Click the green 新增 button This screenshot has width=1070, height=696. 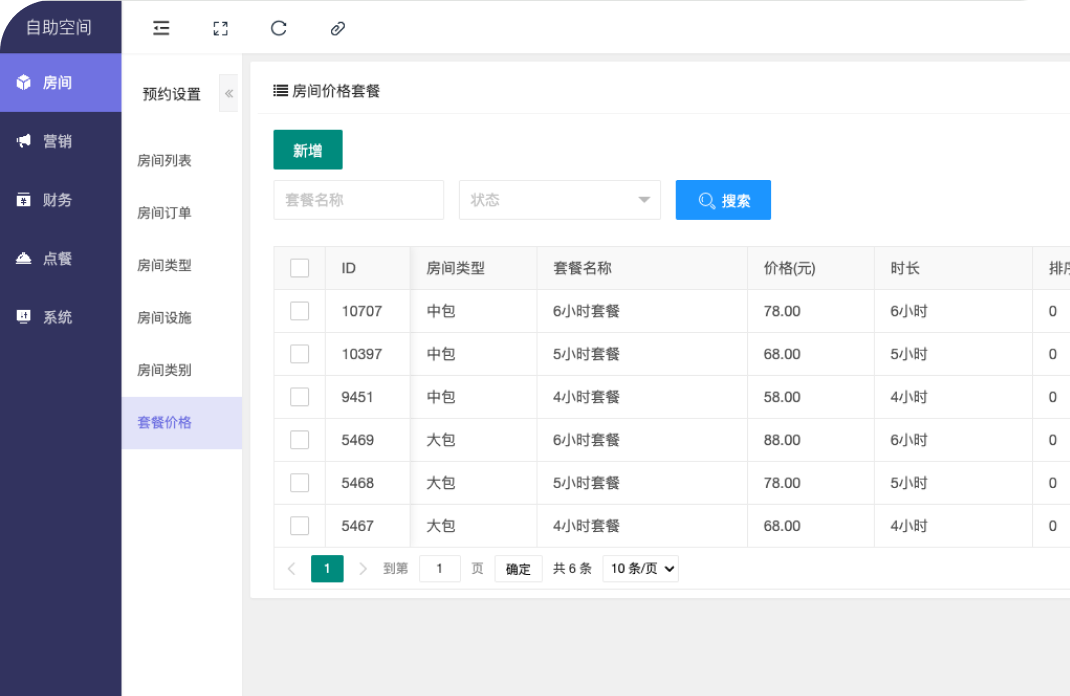(x=308, y=150)
